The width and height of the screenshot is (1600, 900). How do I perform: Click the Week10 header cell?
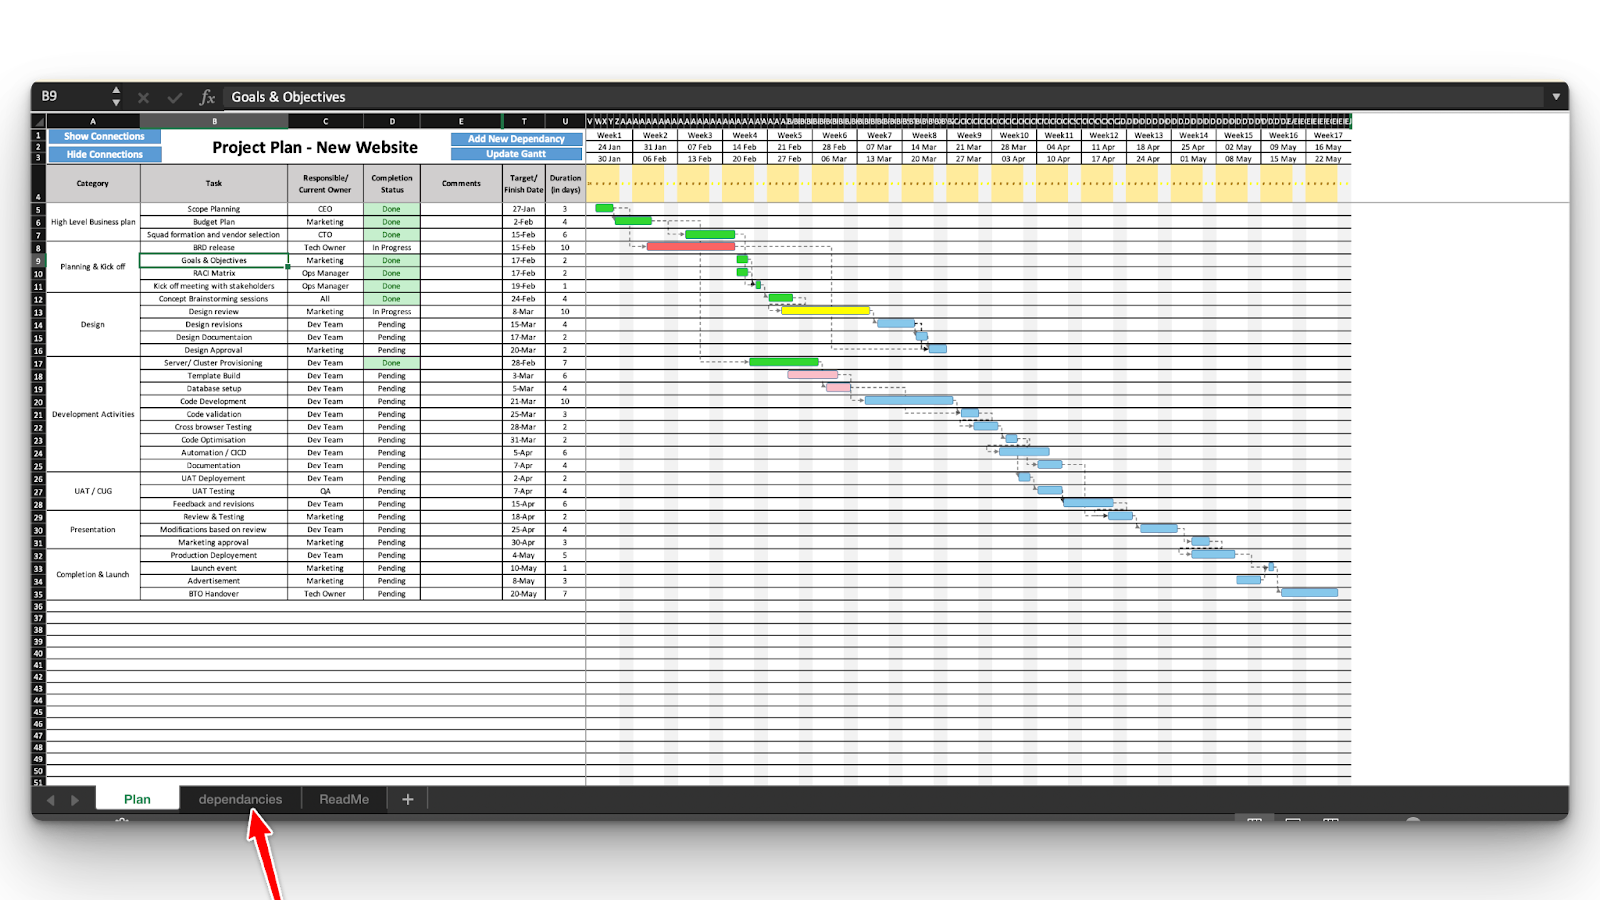click(1014, 135)
